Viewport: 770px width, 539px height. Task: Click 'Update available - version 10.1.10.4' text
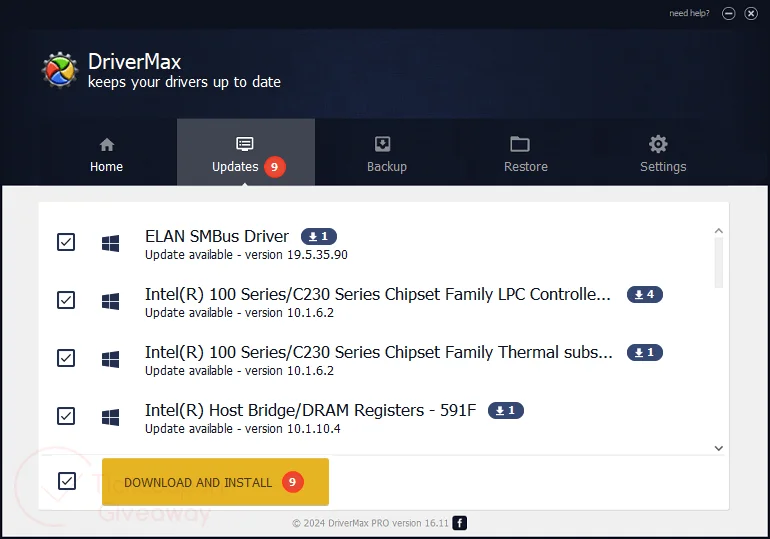(243, 429)
